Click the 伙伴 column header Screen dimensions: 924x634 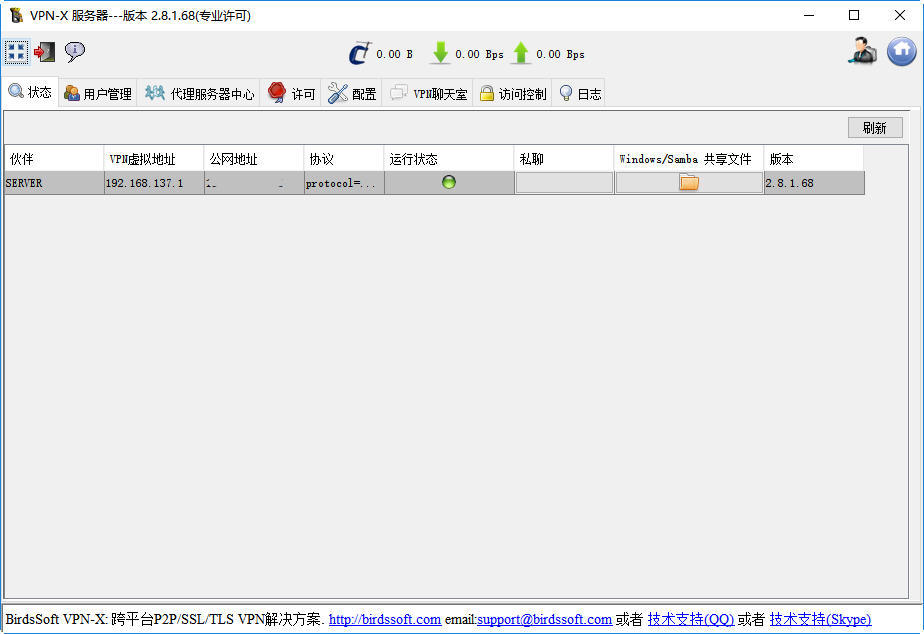click(54, 158)
